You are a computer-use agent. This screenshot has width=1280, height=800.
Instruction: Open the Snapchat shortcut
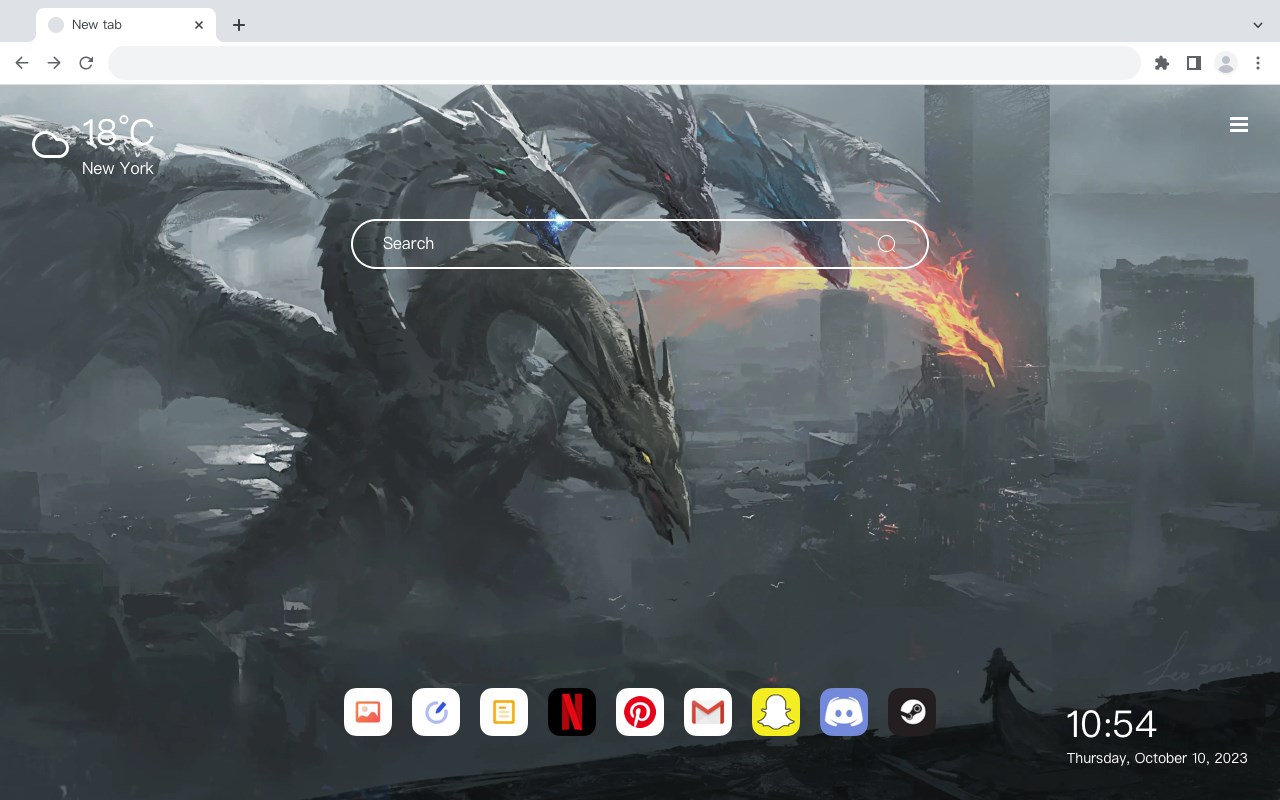[x=776, y=712]
